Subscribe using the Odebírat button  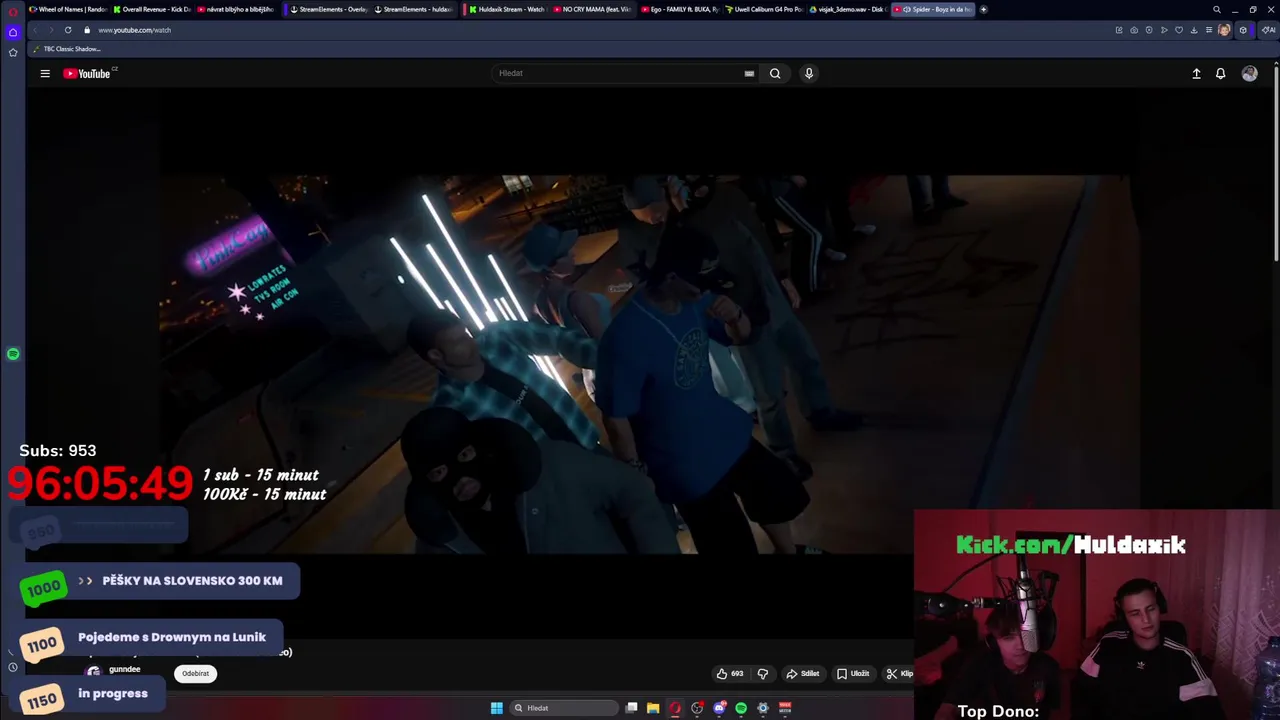196,673
